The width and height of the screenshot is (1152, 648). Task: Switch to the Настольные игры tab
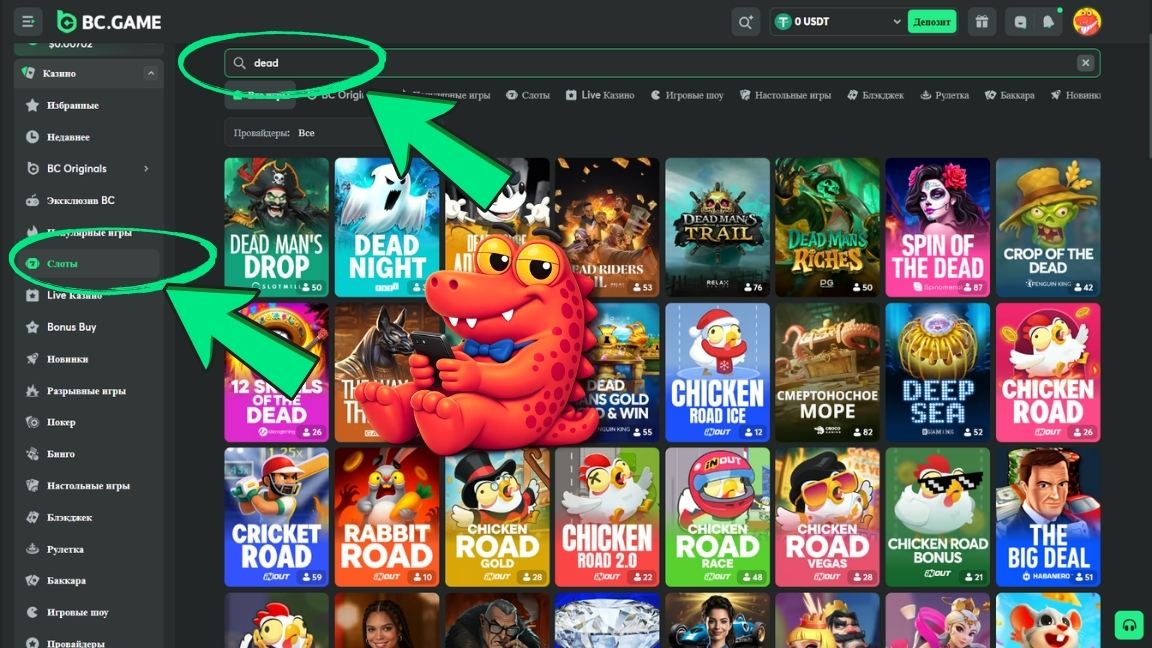tap(785, 95)
